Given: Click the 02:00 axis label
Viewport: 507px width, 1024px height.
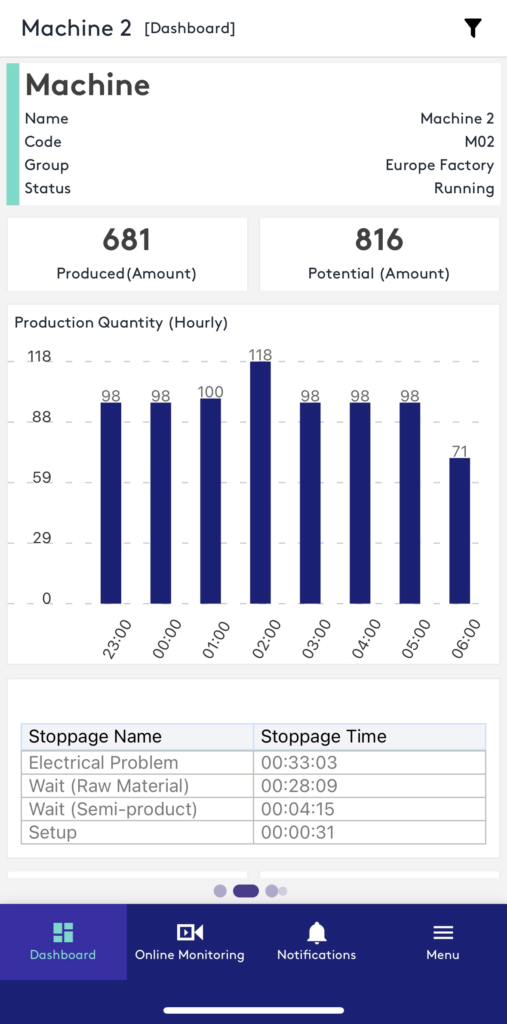Looking at the screenshot, I should point(267,639).
